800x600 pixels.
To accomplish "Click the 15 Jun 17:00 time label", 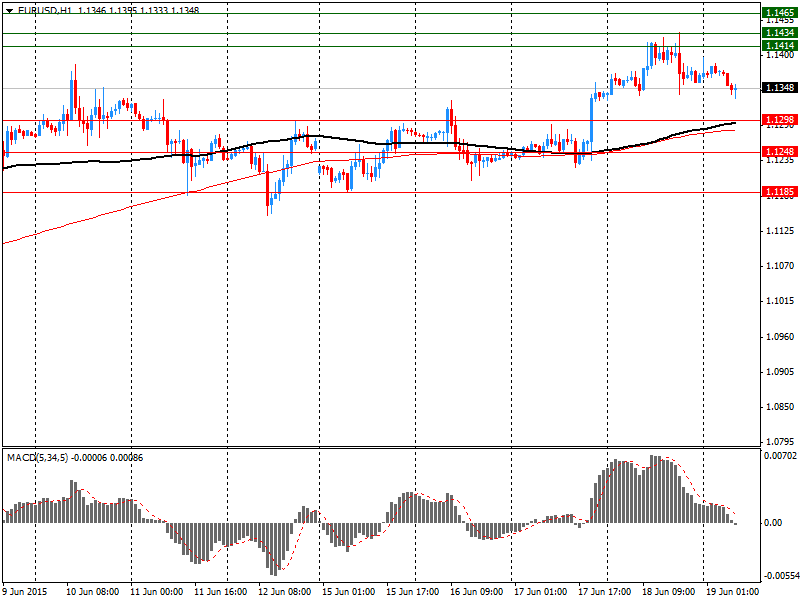I will (413, 592).
